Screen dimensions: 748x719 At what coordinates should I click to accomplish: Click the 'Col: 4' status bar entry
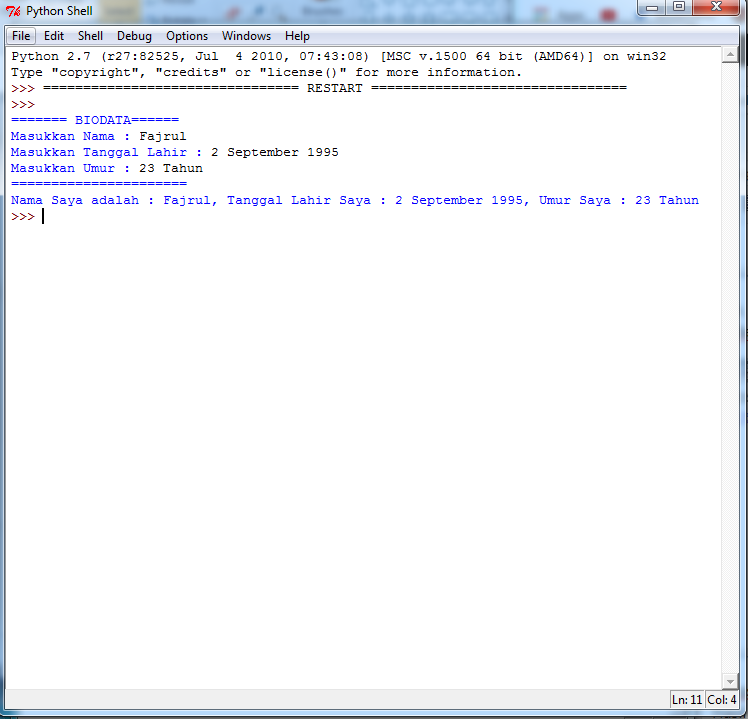pyautogui.click(x=722, y=700)
